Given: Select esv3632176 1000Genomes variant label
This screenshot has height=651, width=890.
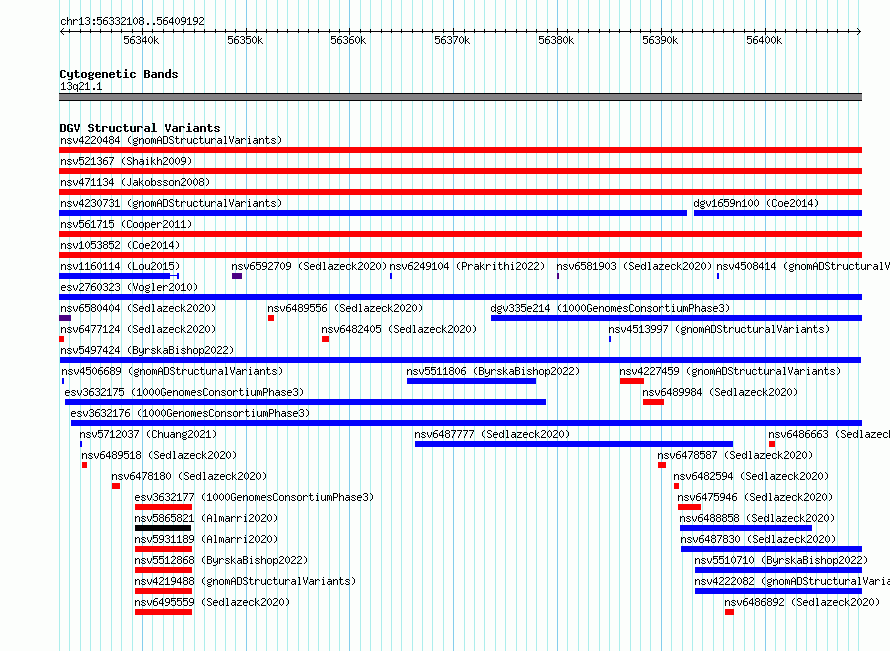Looking at the screenshot, I should pos(190,413).
